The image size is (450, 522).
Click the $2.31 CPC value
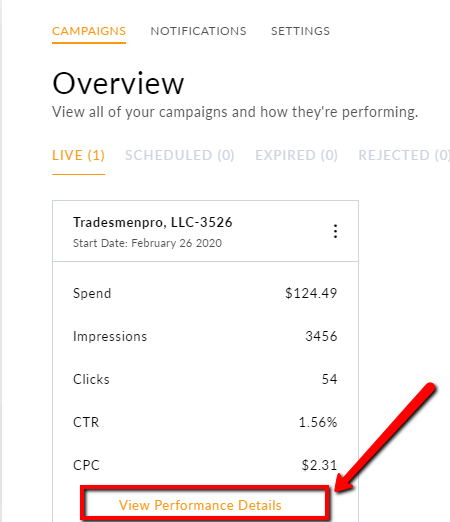(x=319, y=465)
